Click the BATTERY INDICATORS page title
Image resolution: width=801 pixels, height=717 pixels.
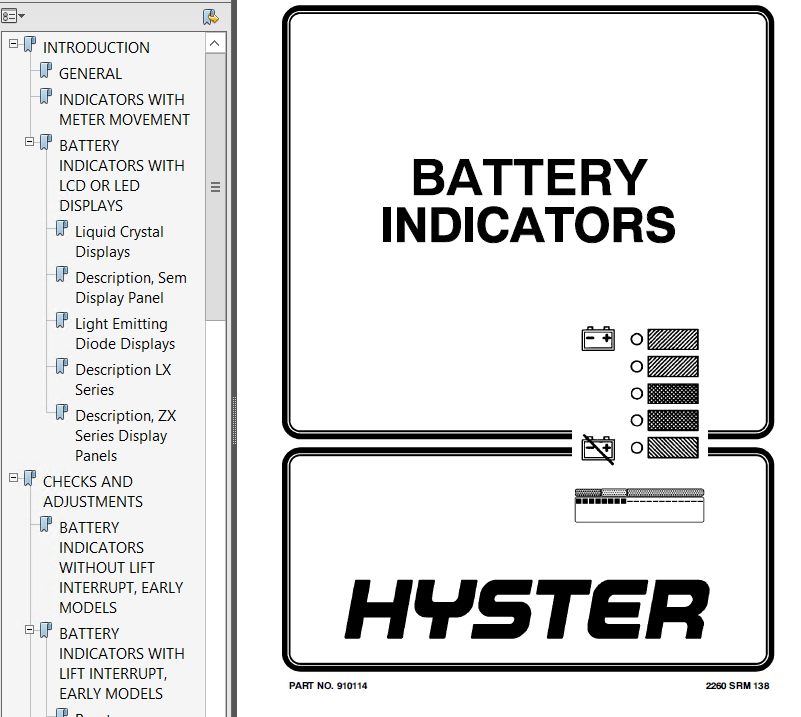pyautogui.click(x=528, y=200)
